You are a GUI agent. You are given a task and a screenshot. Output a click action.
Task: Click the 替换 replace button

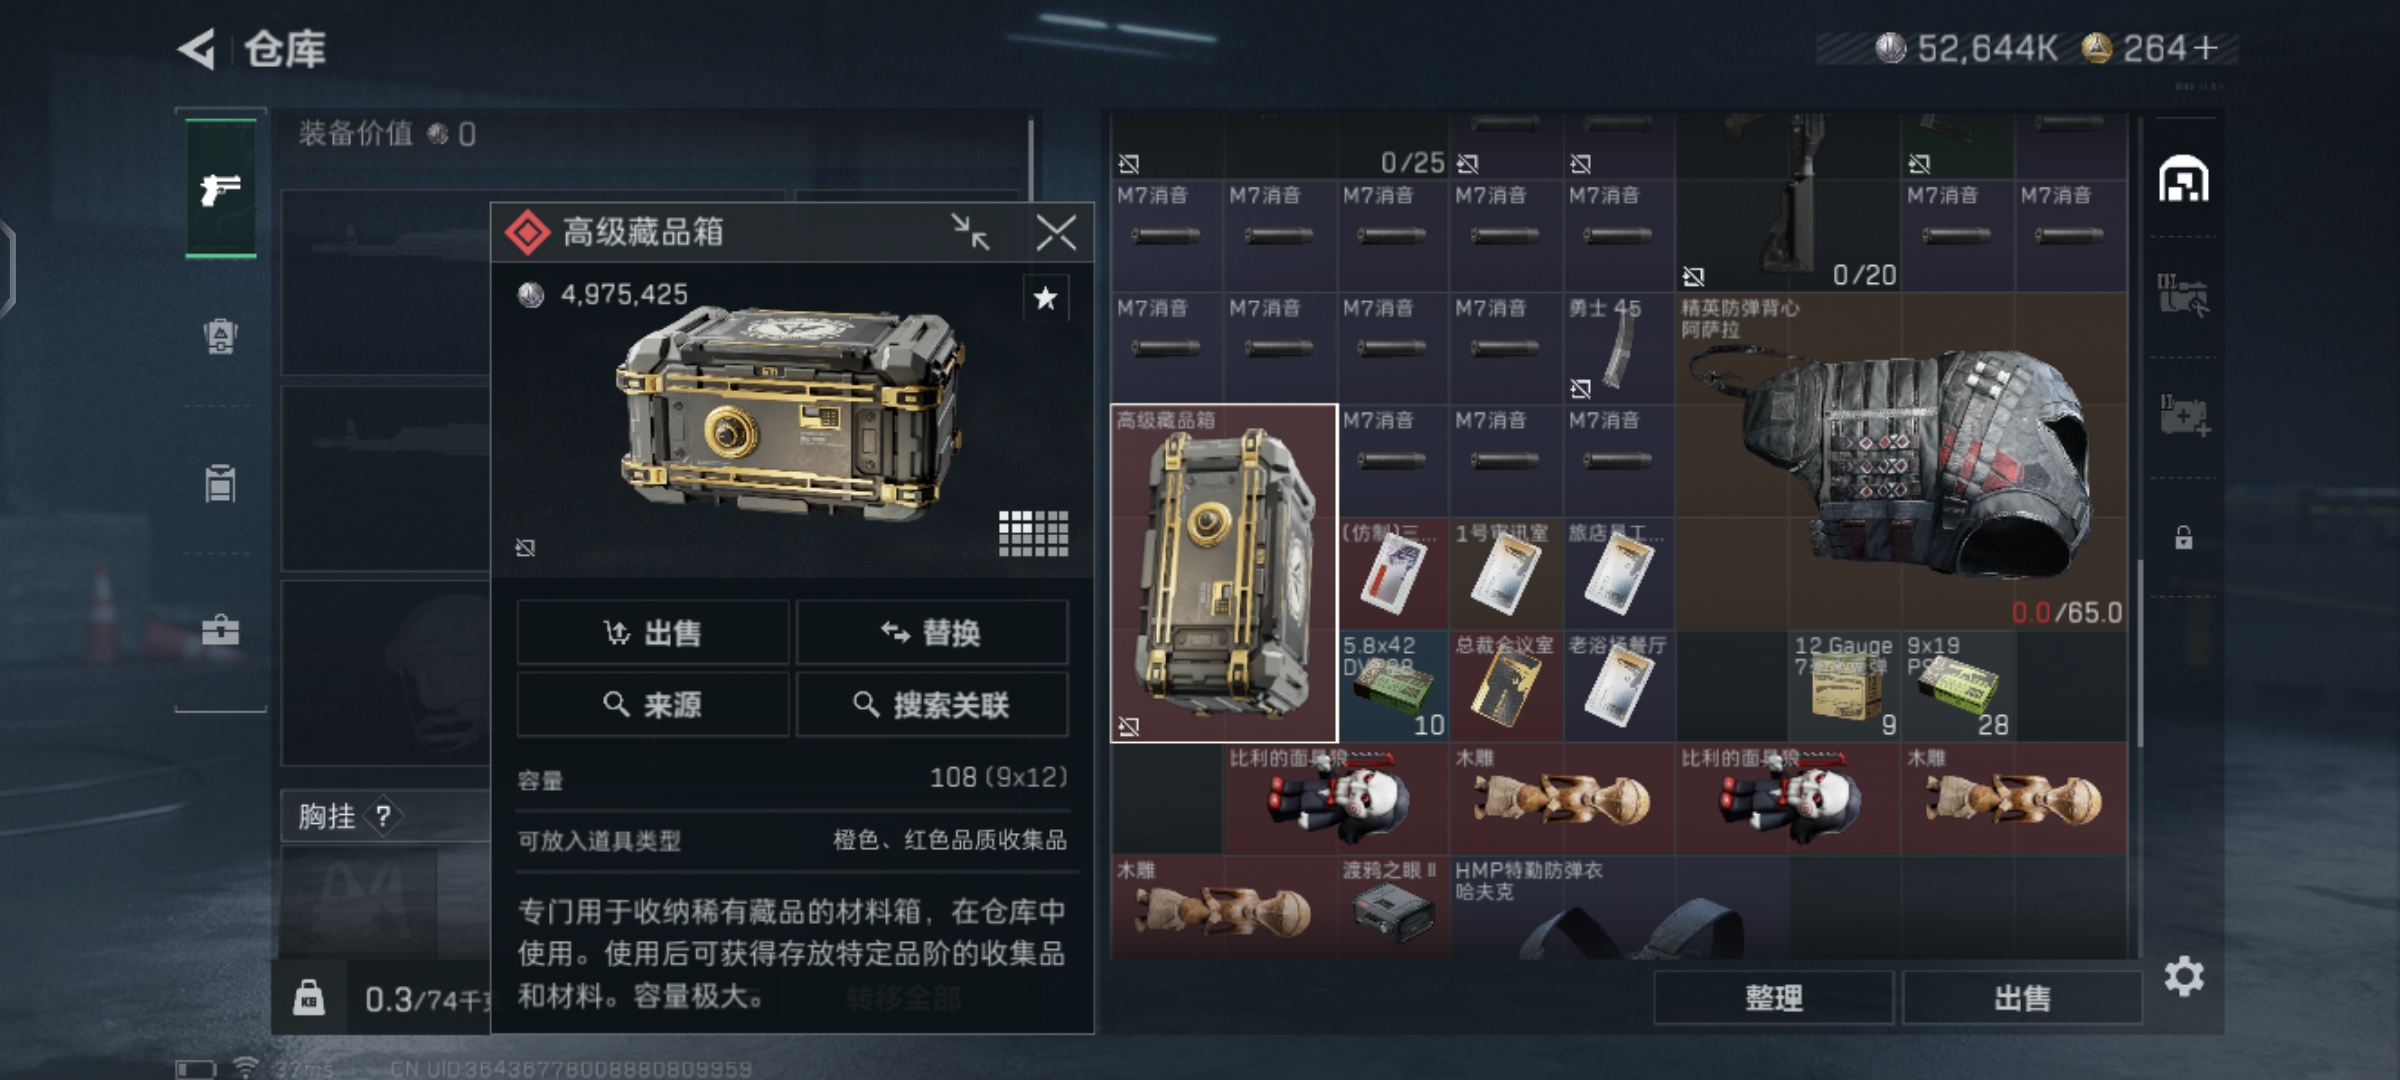(x=932, y=633)
